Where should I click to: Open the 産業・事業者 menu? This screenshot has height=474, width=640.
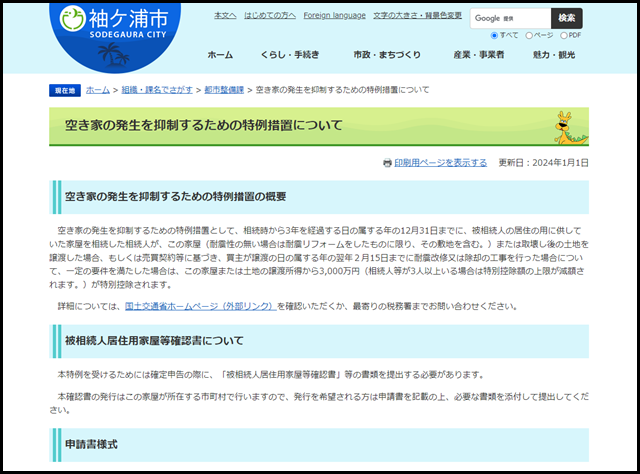pyautogui.click(x=479, y=55)
